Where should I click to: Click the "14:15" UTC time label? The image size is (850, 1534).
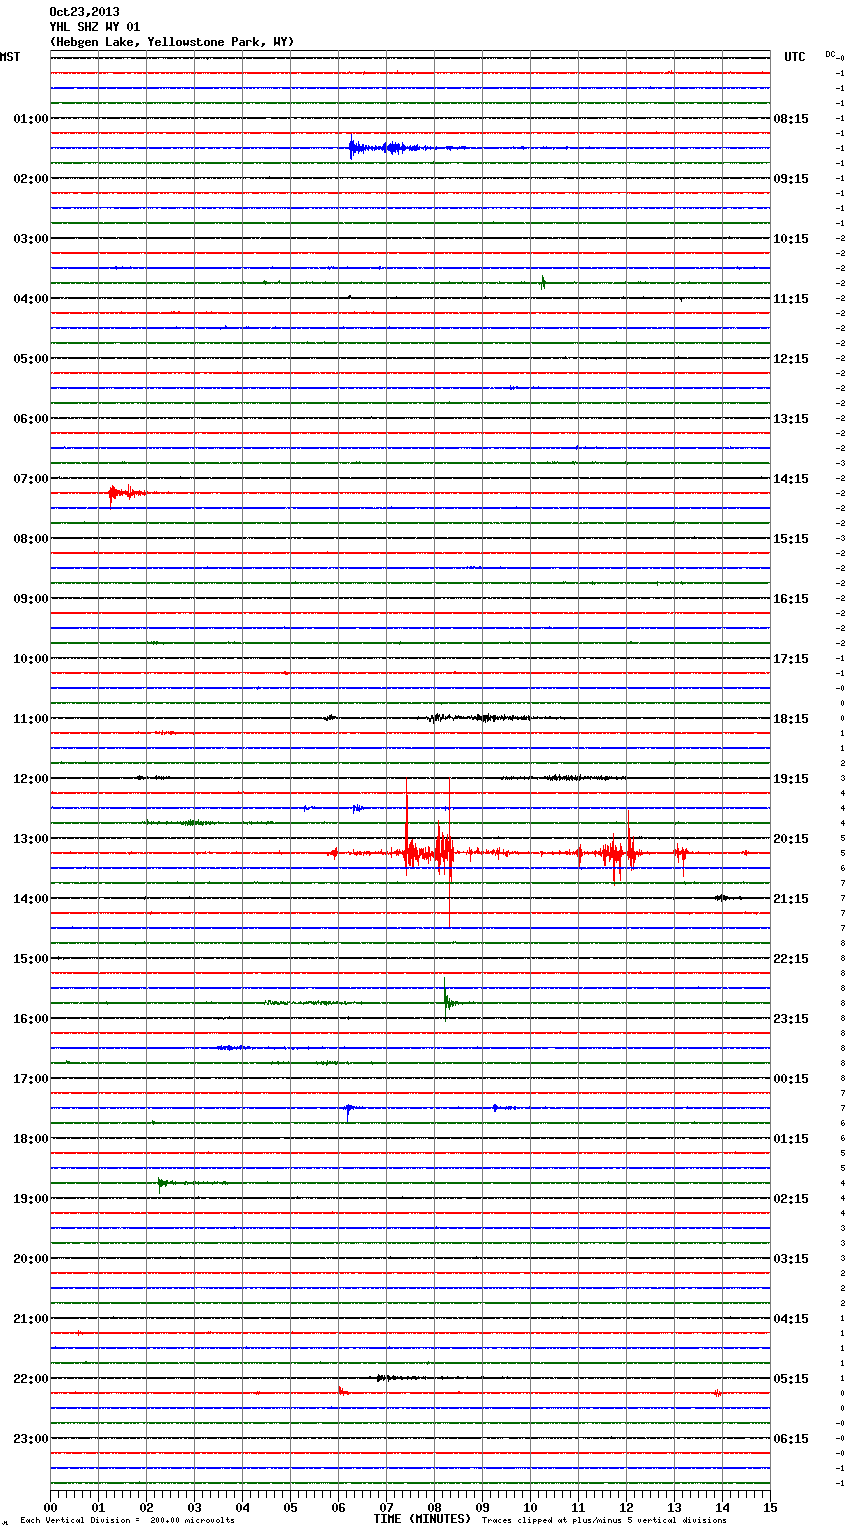[x=791, y=479]
